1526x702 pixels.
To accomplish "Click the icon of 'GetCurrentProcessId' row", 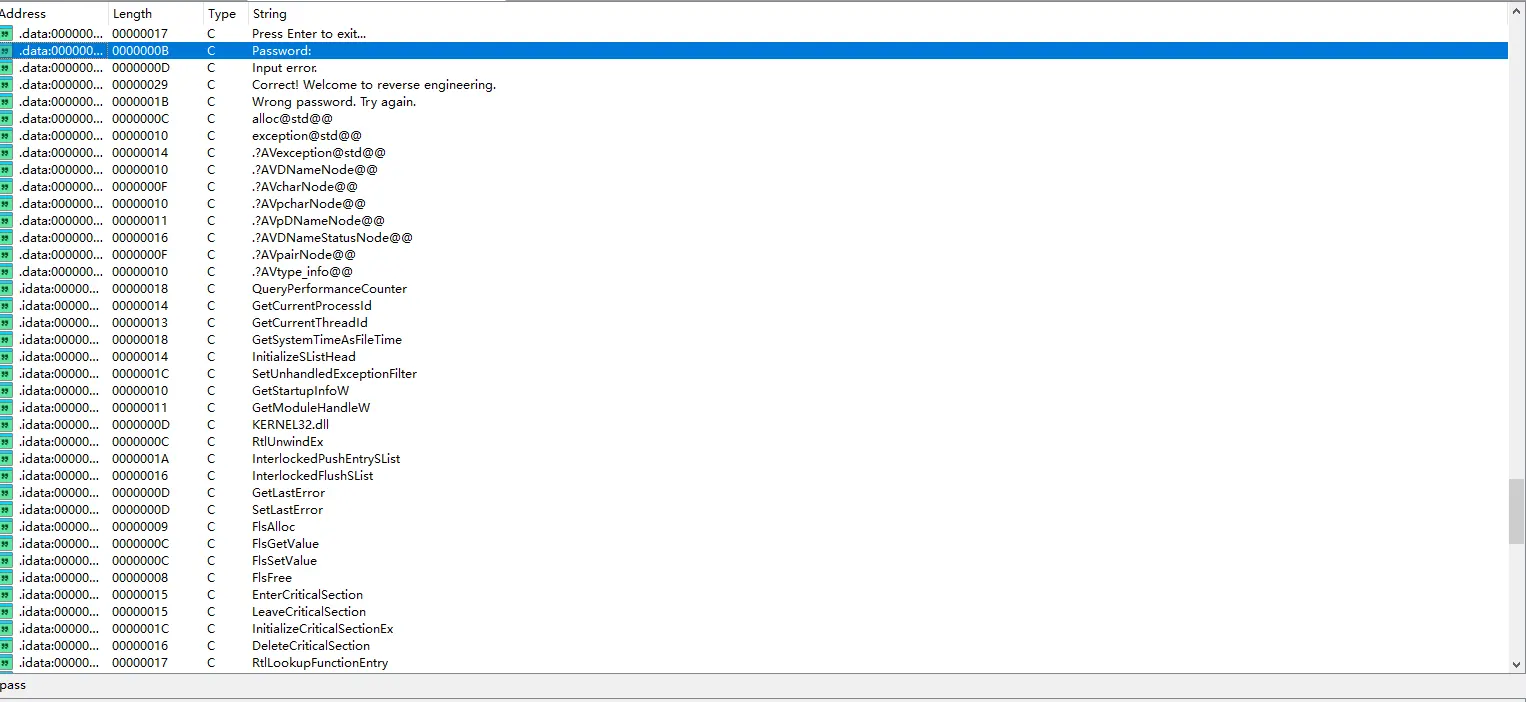I will [6, 306].
